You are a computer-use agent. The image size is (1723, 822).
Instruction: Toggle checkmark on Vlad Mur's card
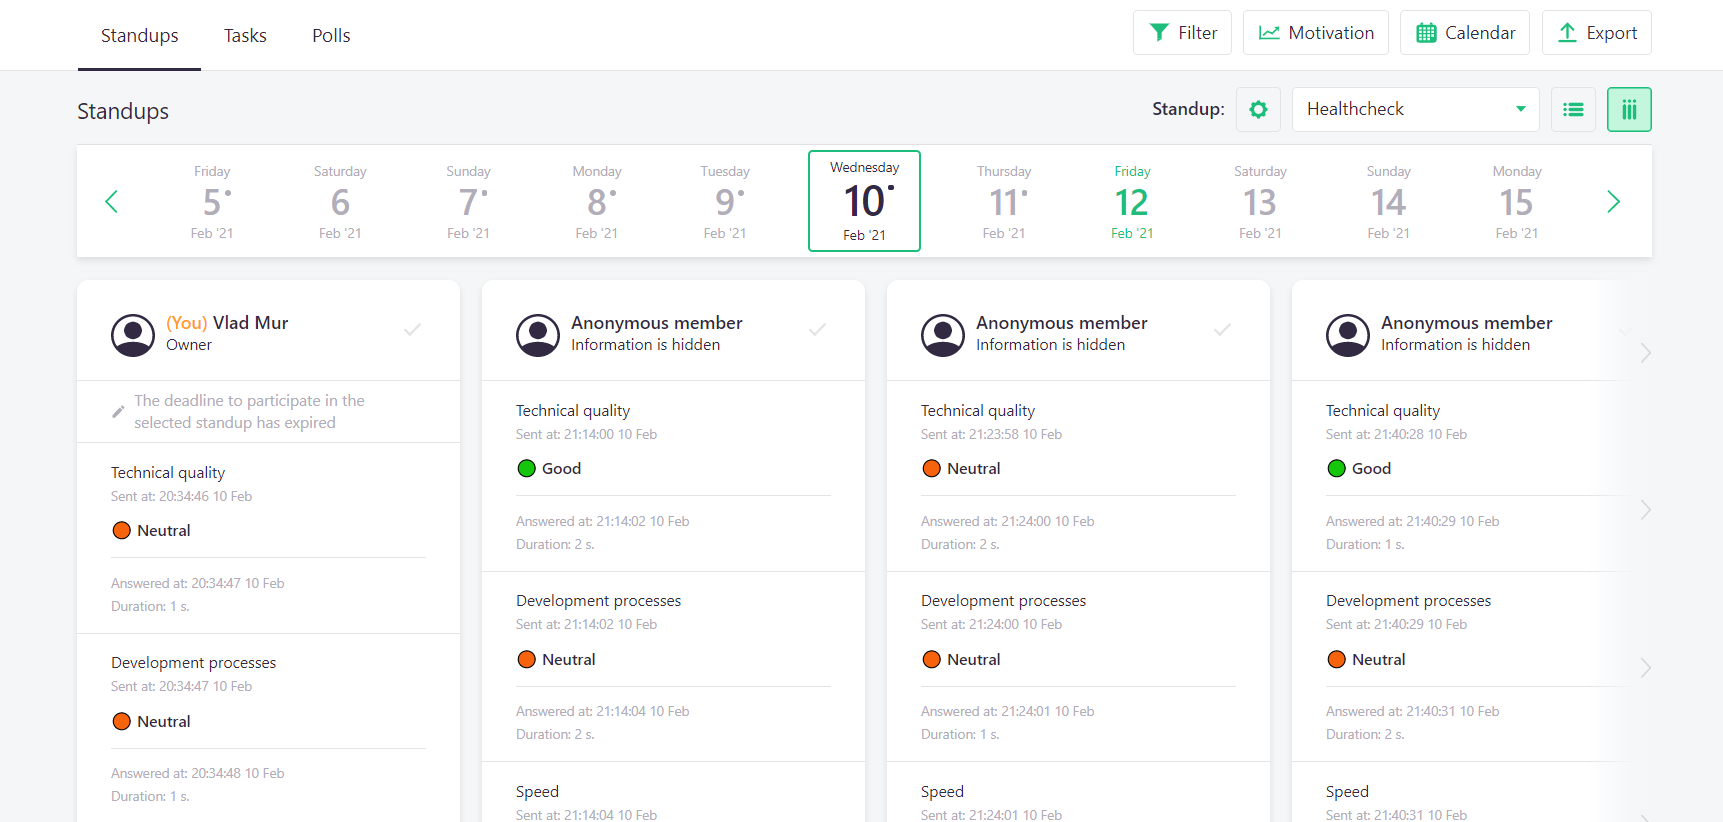(412, 329)
